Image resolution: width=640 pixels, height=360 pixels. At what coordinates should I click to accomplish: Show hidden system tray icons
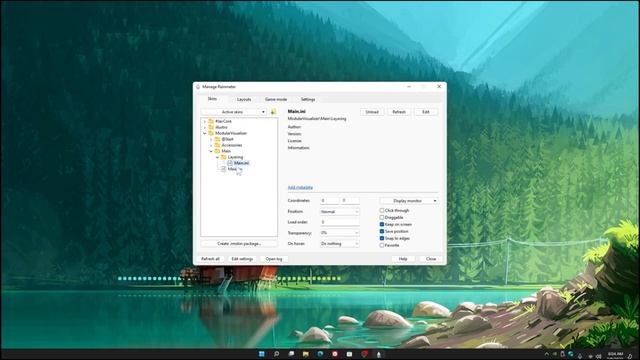547,354
